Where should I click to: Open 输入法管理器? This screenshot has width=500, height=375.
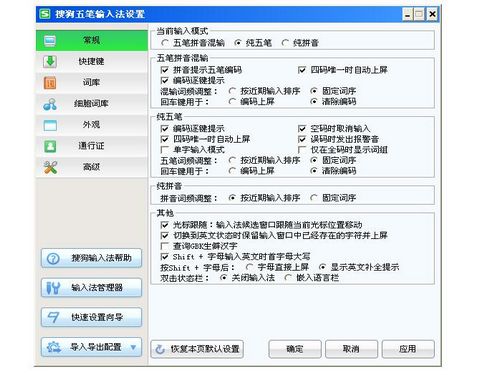[92, 288]
